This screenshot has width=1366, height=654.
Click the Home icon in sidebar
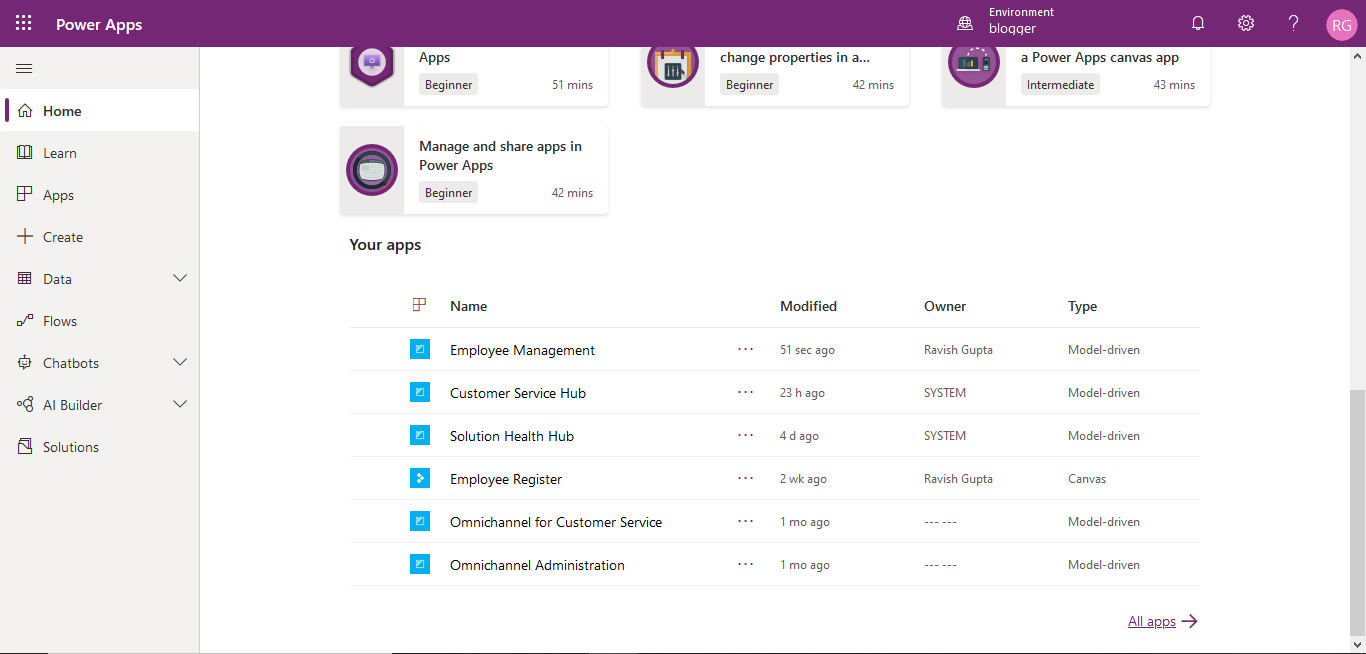tap(25, 111)
